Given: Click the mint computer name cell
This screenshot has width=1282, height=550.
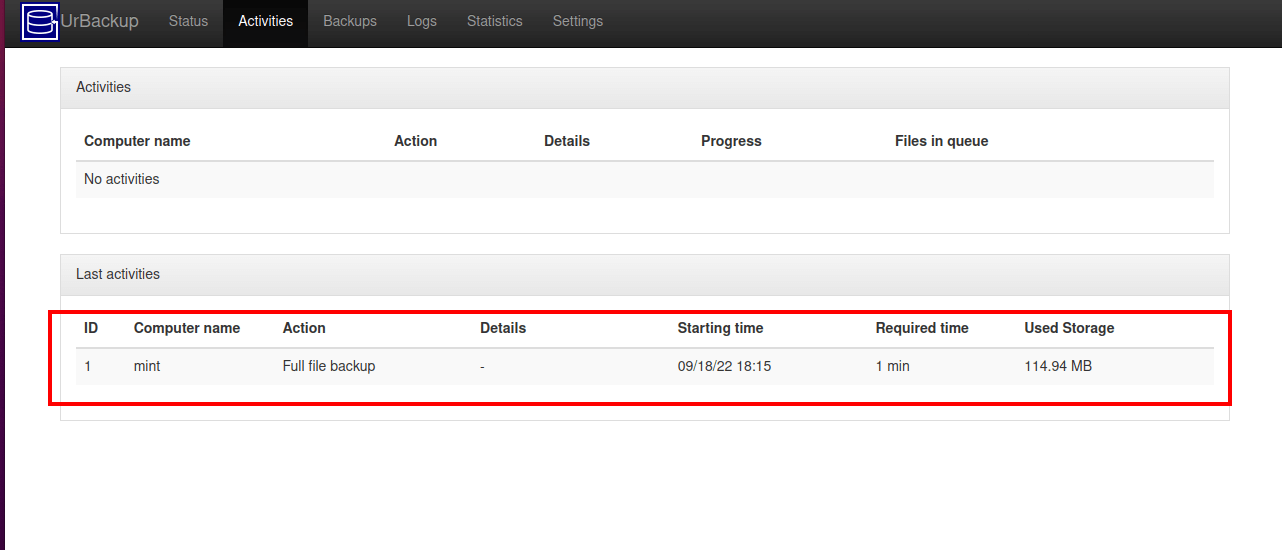Looking at the screenshot, I should [147, 366].
